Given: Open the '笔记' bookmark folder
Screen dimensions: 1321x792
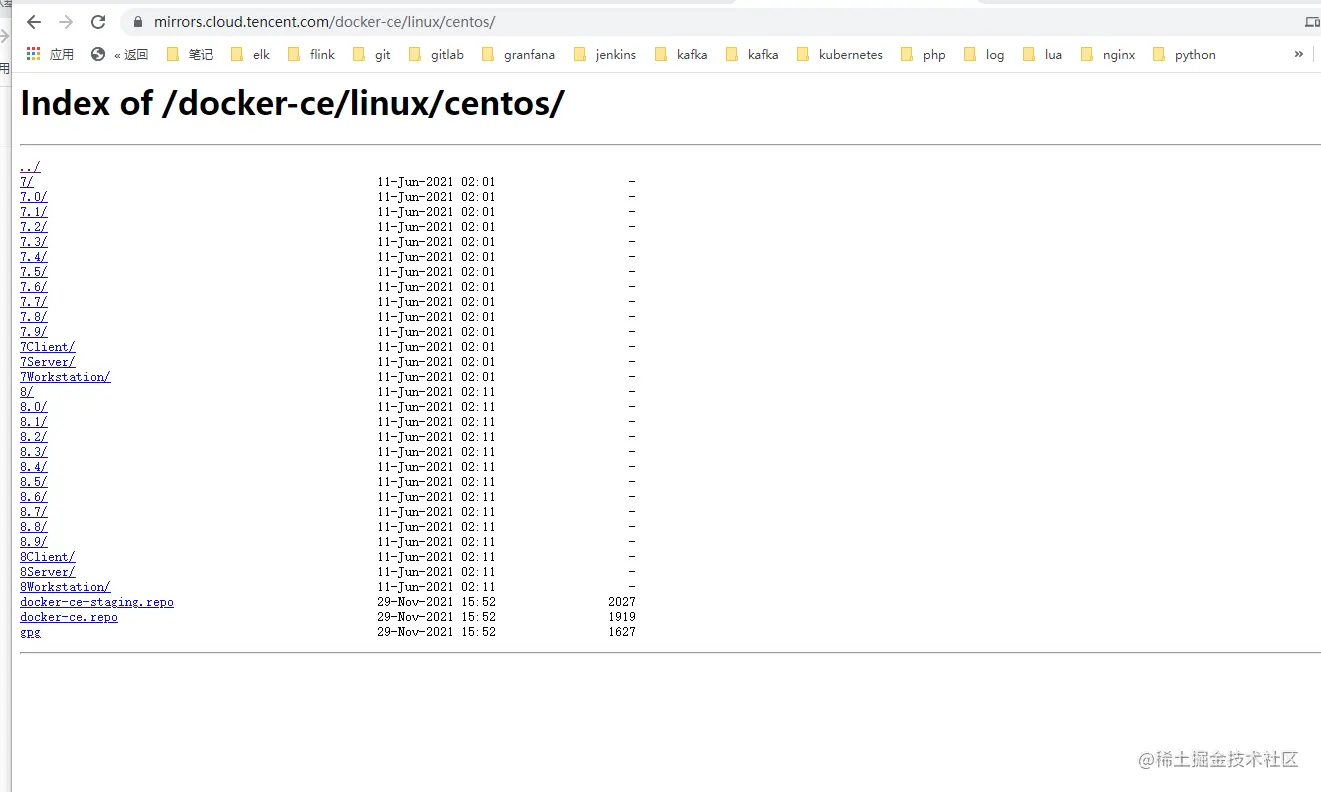Looking at the screenshot, I should click(x=189, y=54).
